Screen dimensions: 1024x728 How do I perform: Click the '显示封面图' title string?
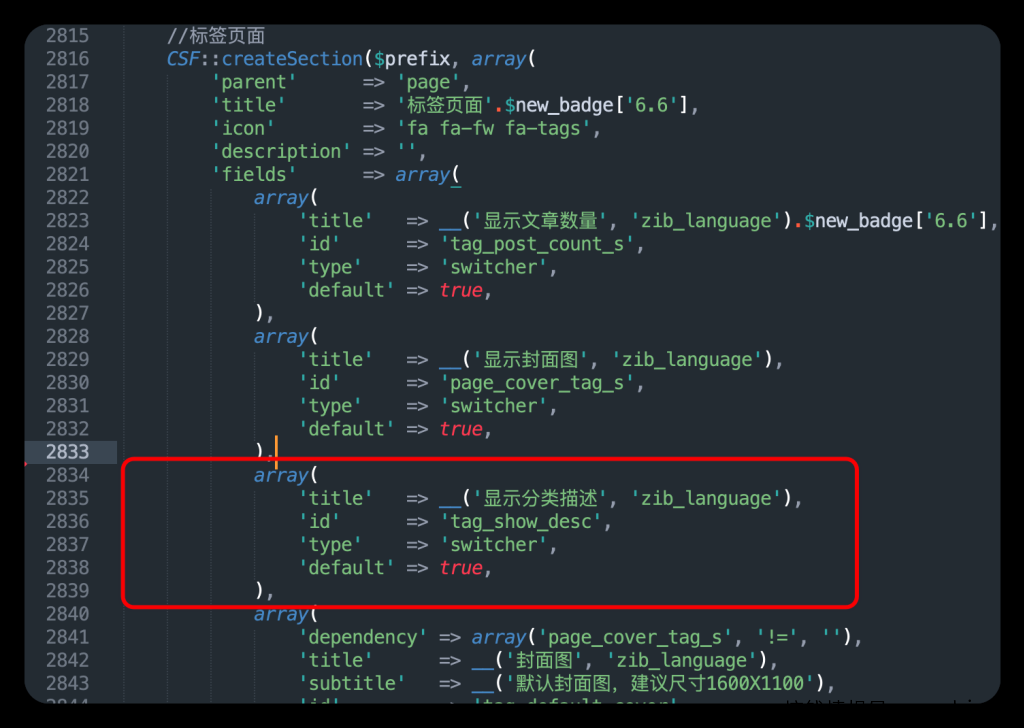click(530, 360)
